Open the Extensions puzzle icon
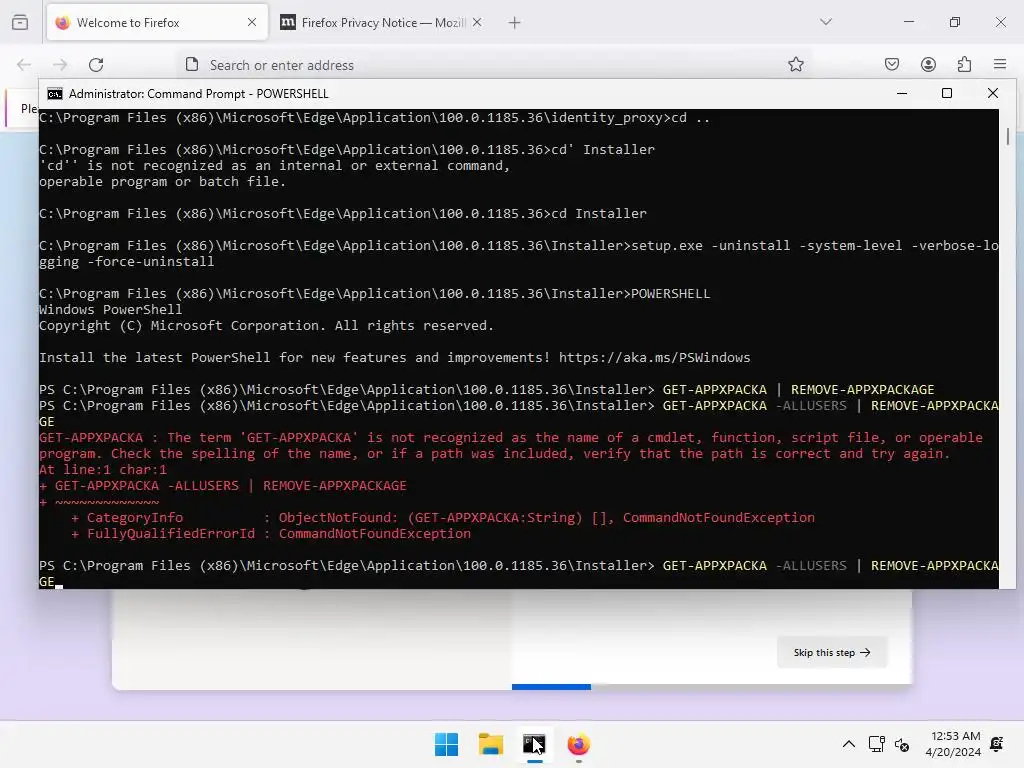This screenshot has width=1024, height=768. 964,65
